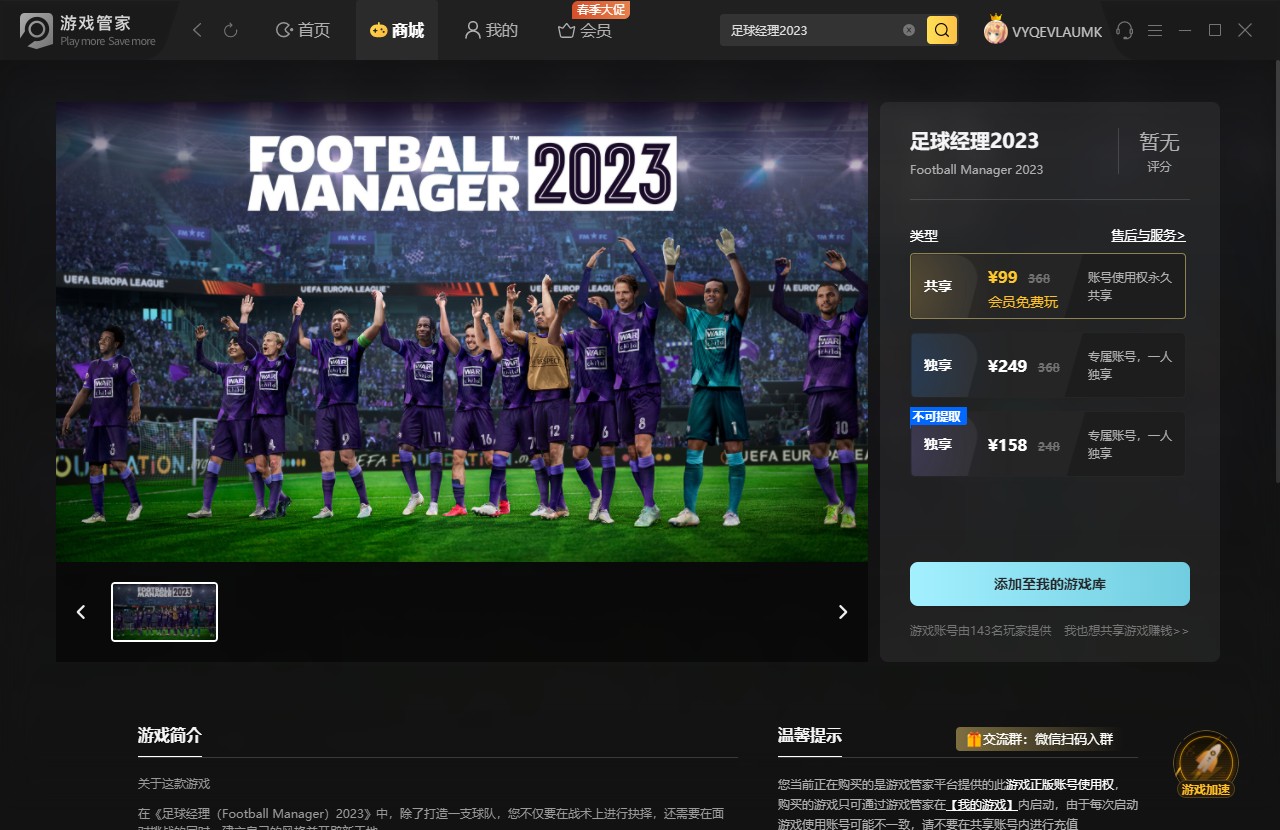Open the 会员 membership tab
The height and width of the screenshot is (830, 1280).
pyautogui.click(x=585, y=31)
